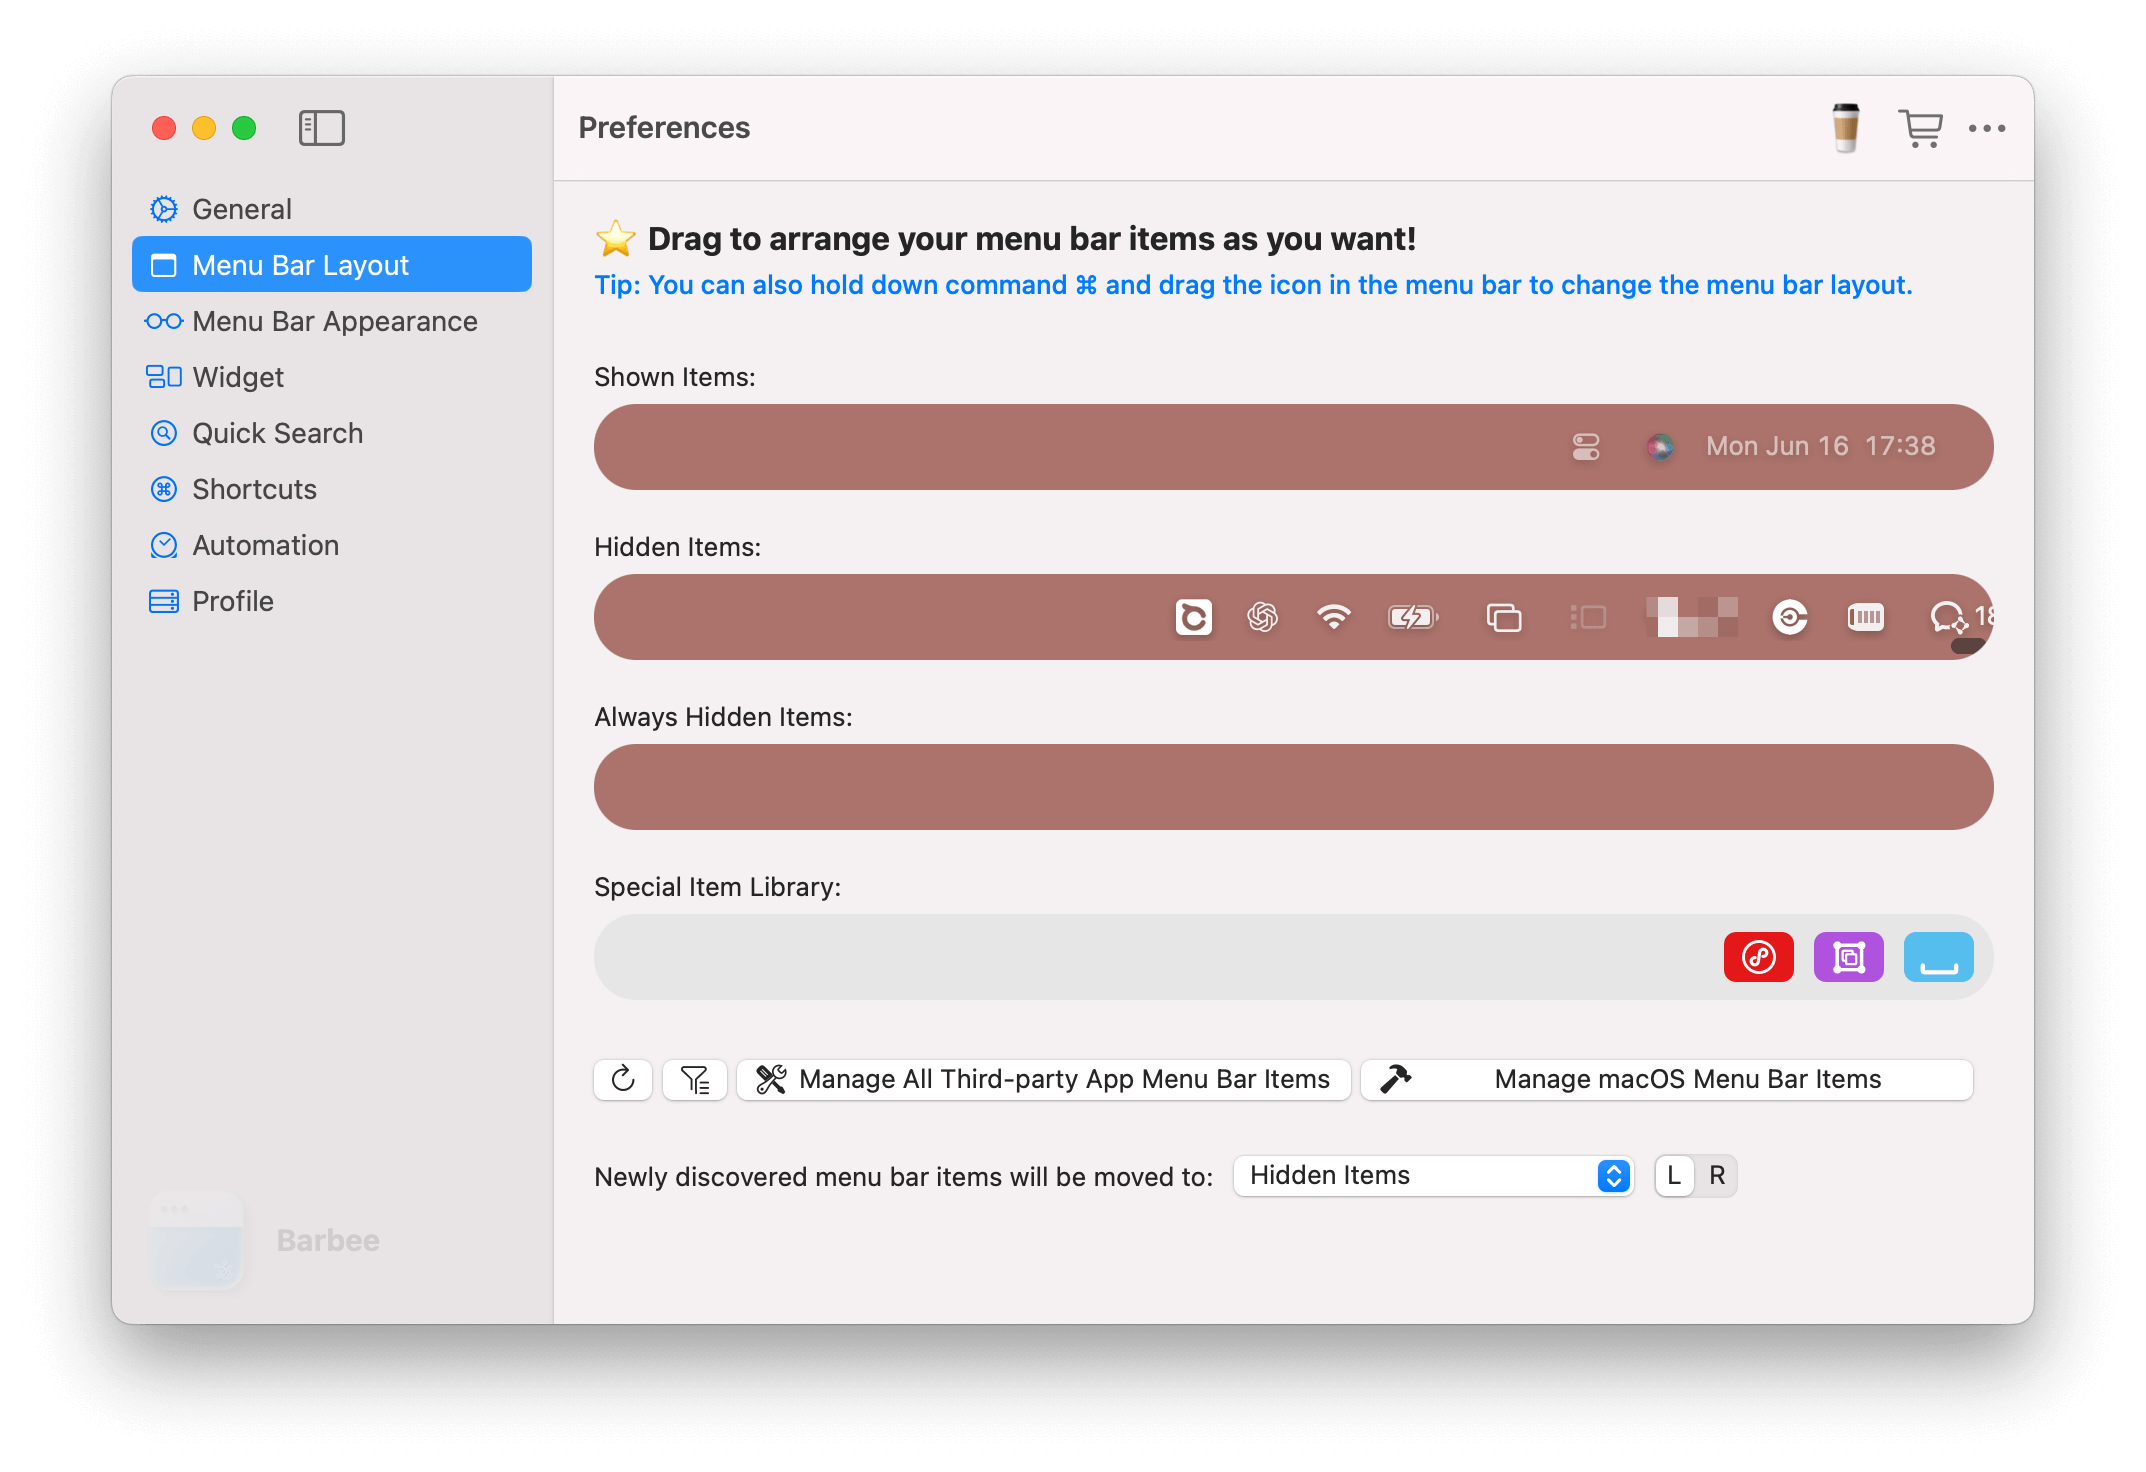Click the yellow star icon beside the heading
Viewport: 2146px width, 1472px height.
pos(615,238)
